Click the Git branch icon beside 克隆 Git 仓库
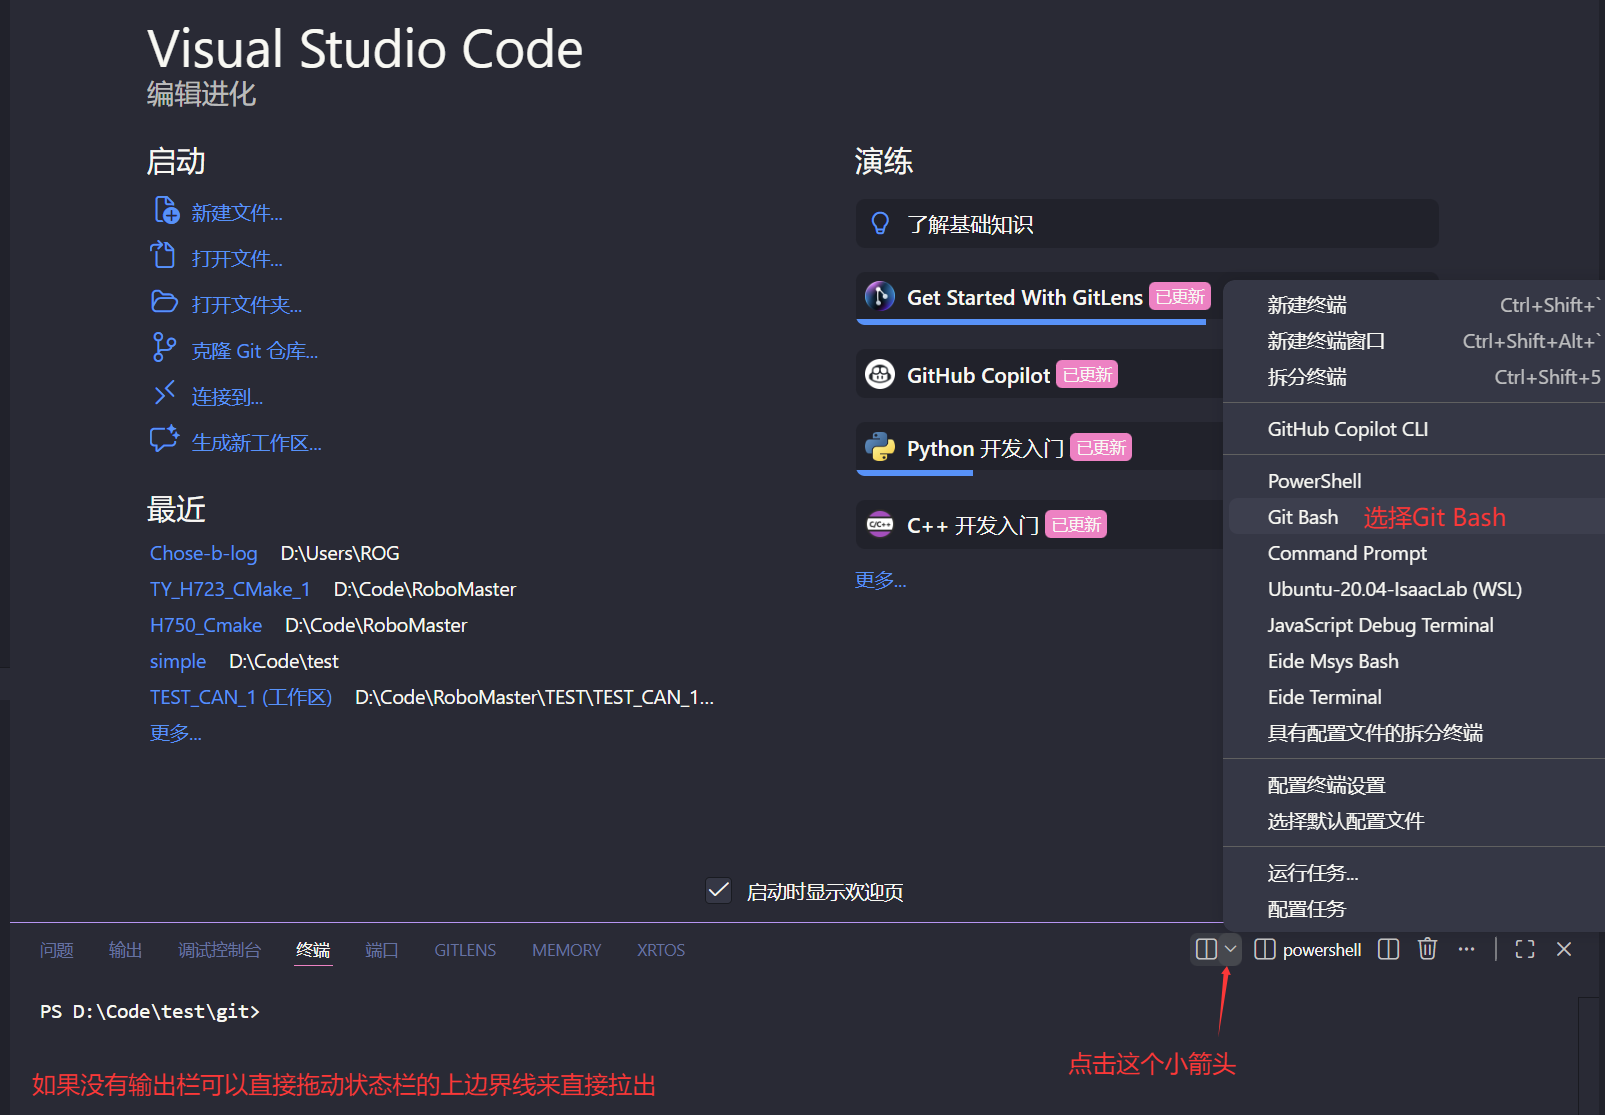The image size is (1605, 1115). click(x=164, y=348)
